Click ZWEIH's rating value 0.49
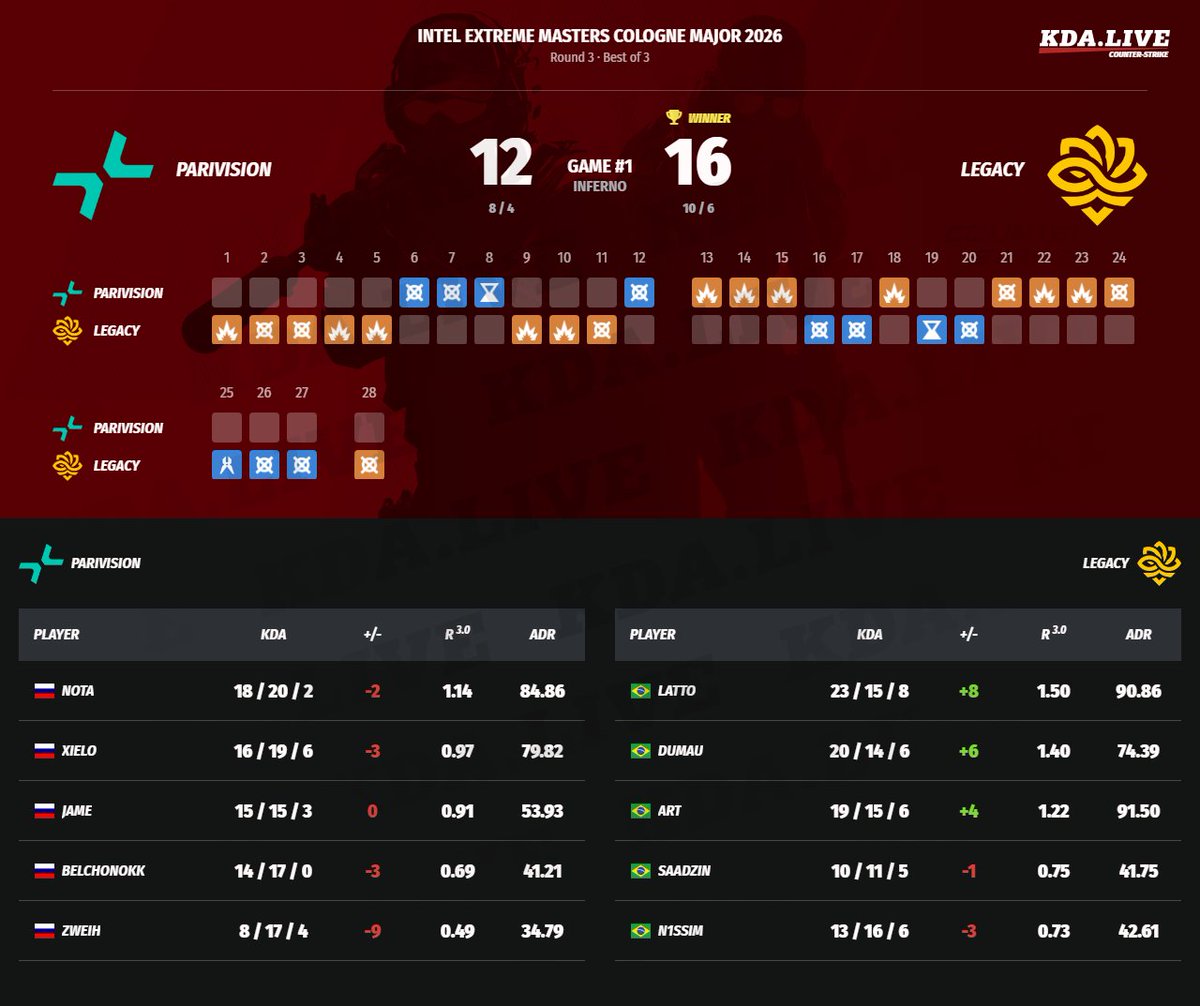 458,931
